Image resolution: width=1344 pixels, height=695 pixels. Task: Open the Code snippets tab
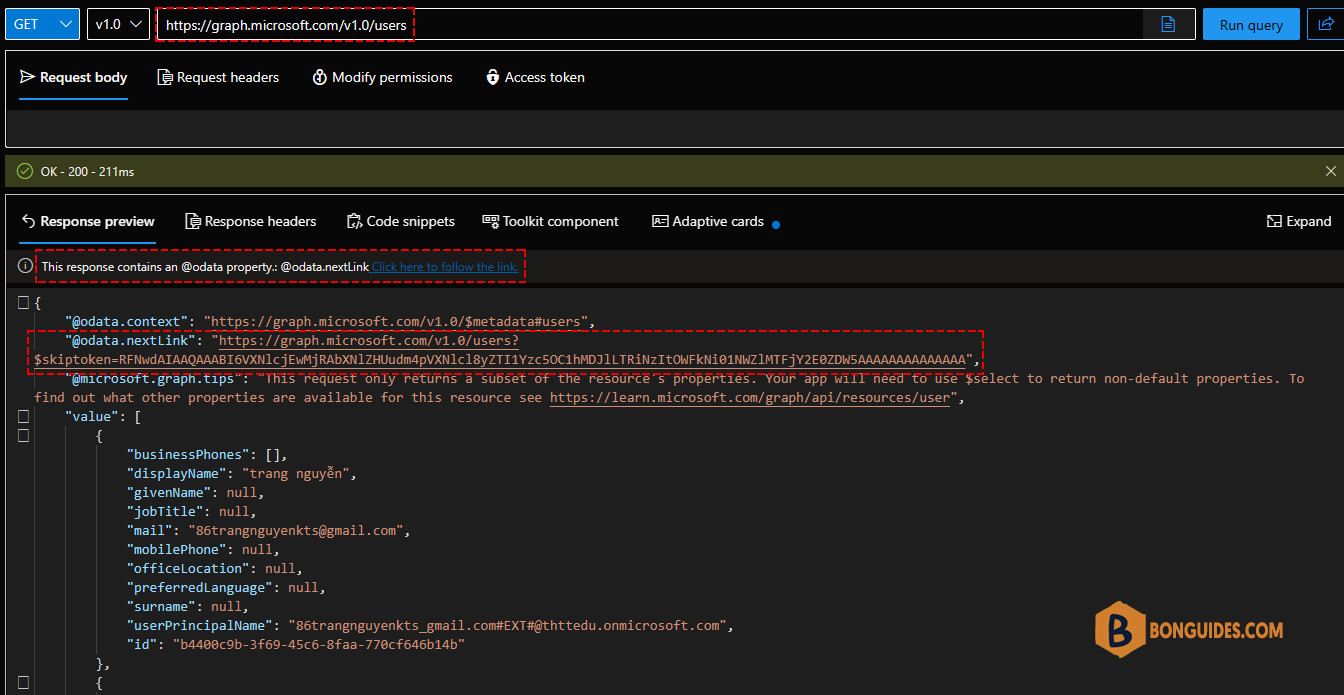coord(400,221)
